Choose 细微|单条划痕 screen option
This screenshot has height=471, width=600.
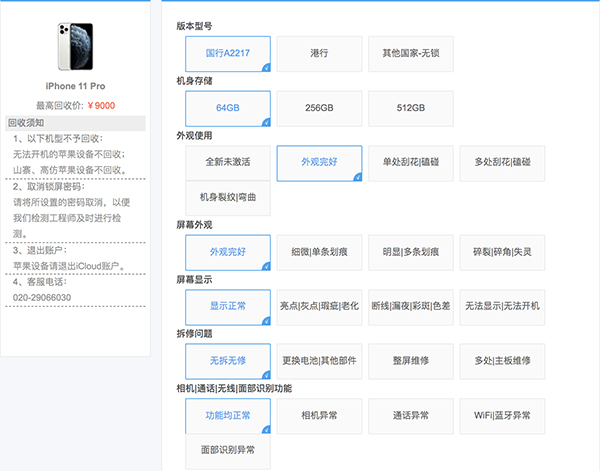click(319, 253)
